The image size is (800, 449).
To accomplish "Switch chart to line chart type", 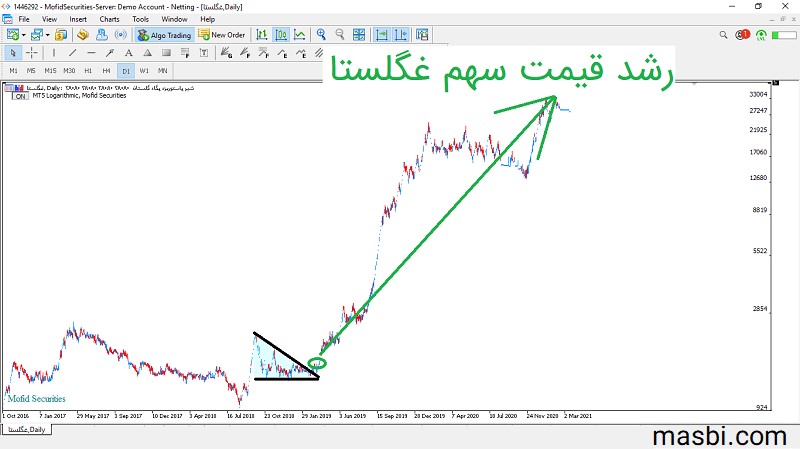I will [x=299, y=35].
